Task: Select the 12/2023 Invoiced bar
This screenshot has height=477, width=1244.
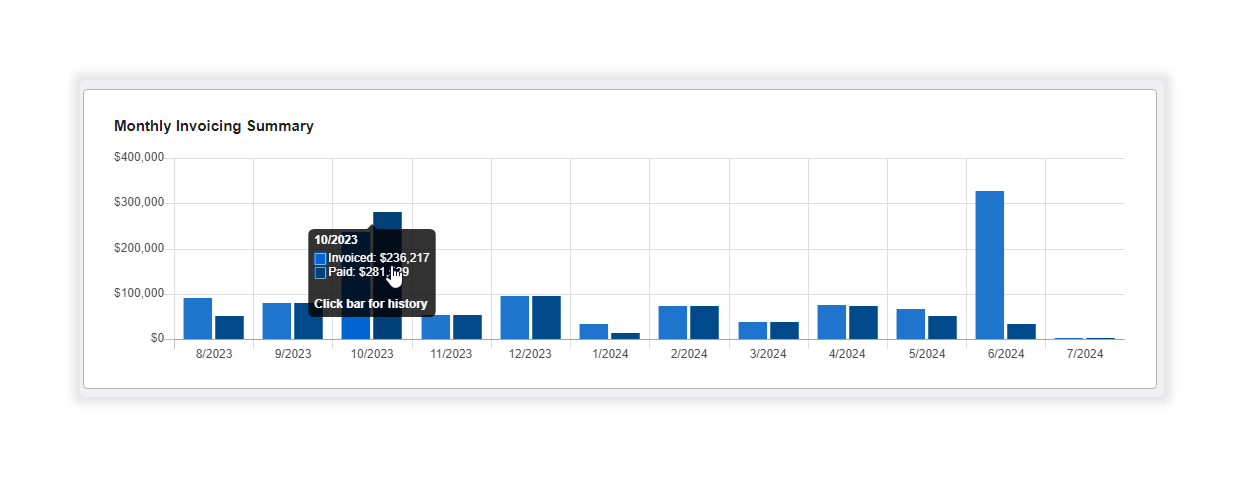Action: tap(515, 317)
